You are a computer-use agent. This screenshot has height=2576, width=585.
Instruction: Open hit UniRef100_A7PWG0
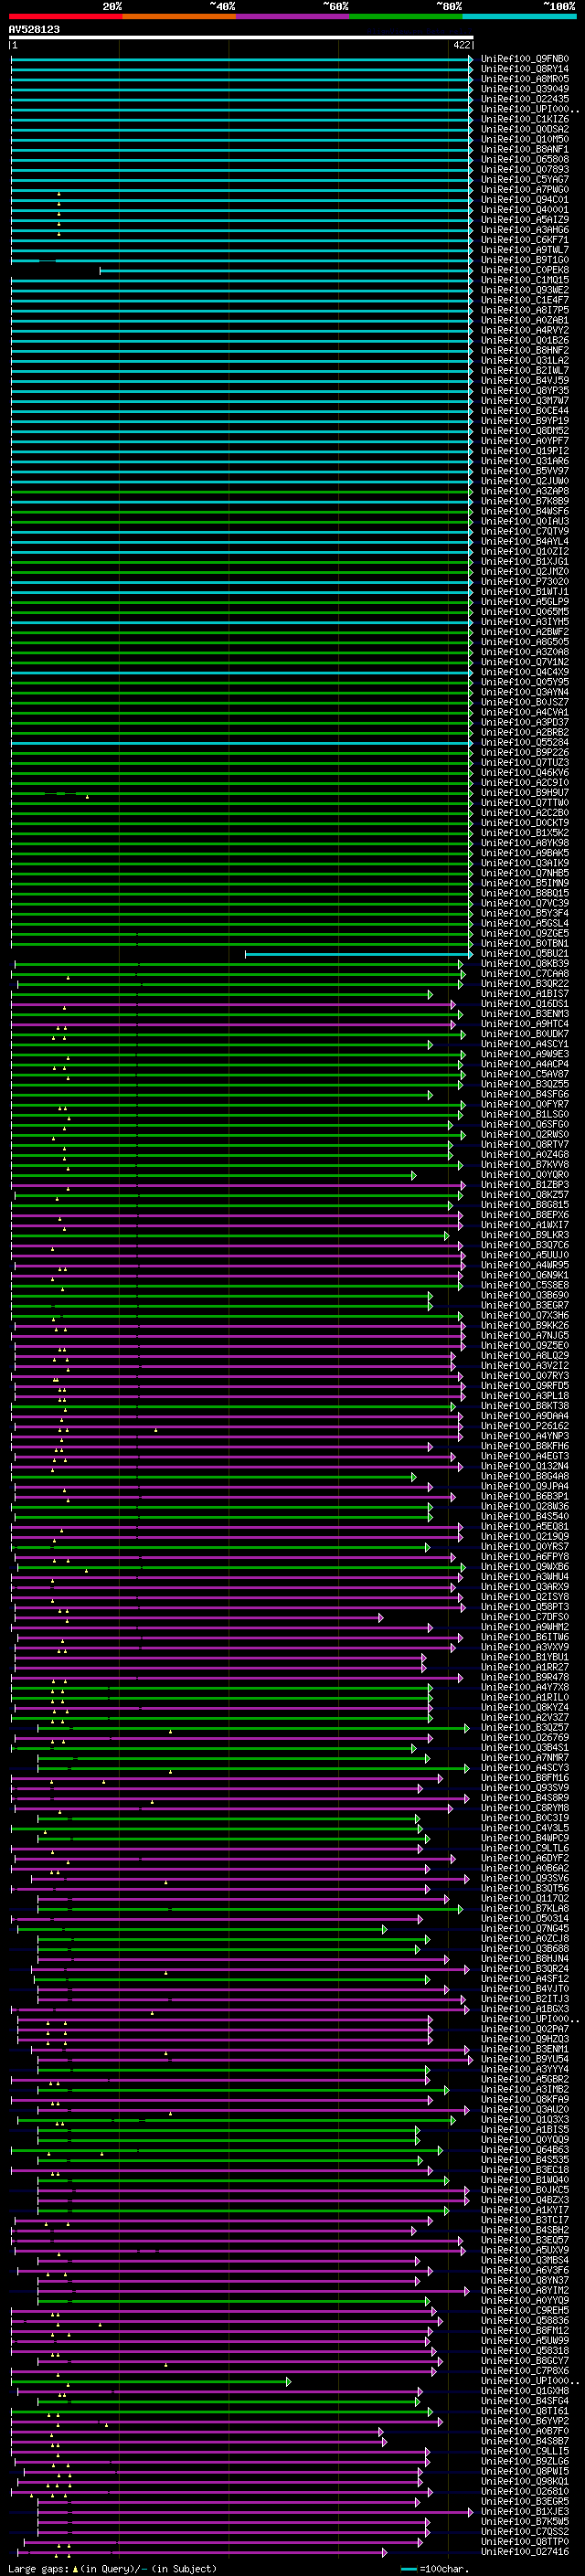pos(525,189)
